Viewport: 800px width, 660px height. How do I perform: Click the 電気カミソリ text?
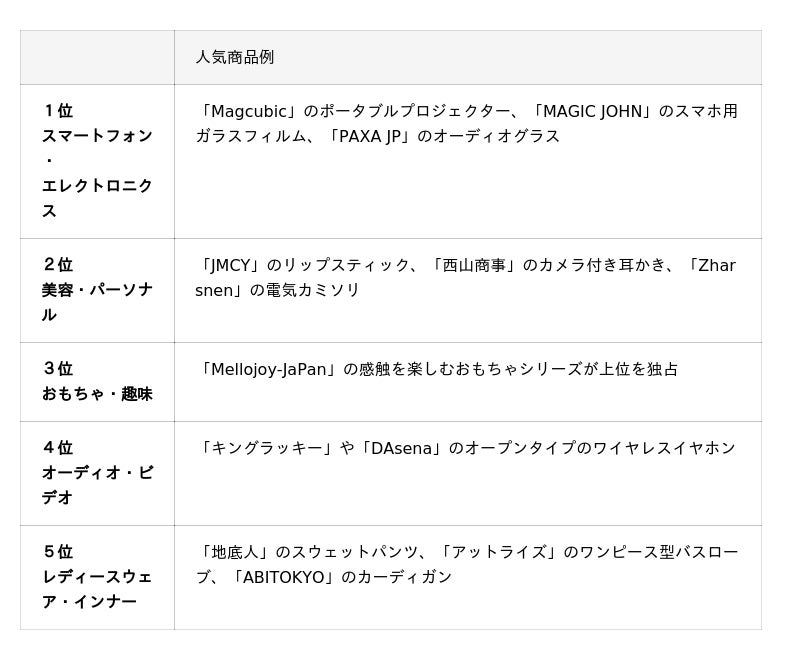(x=313, y=290)
